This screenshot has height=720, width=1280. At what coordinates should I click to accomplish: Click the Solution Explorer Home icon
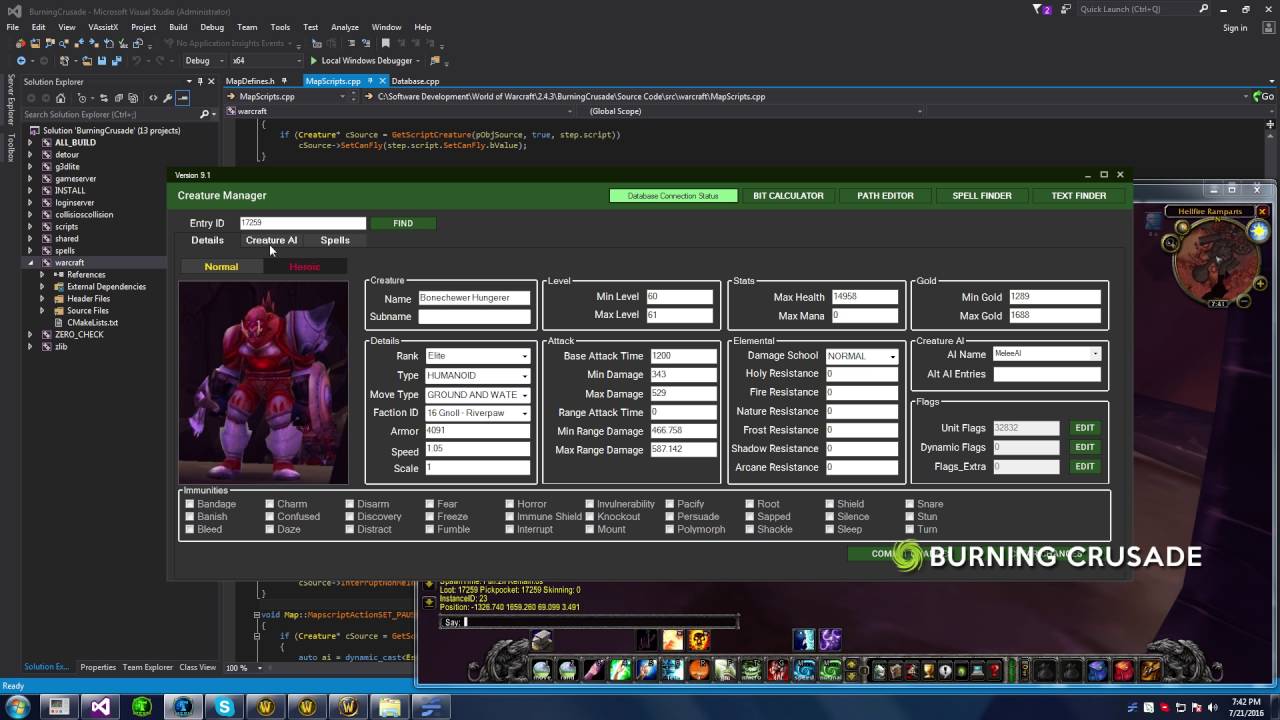point(60,98)
